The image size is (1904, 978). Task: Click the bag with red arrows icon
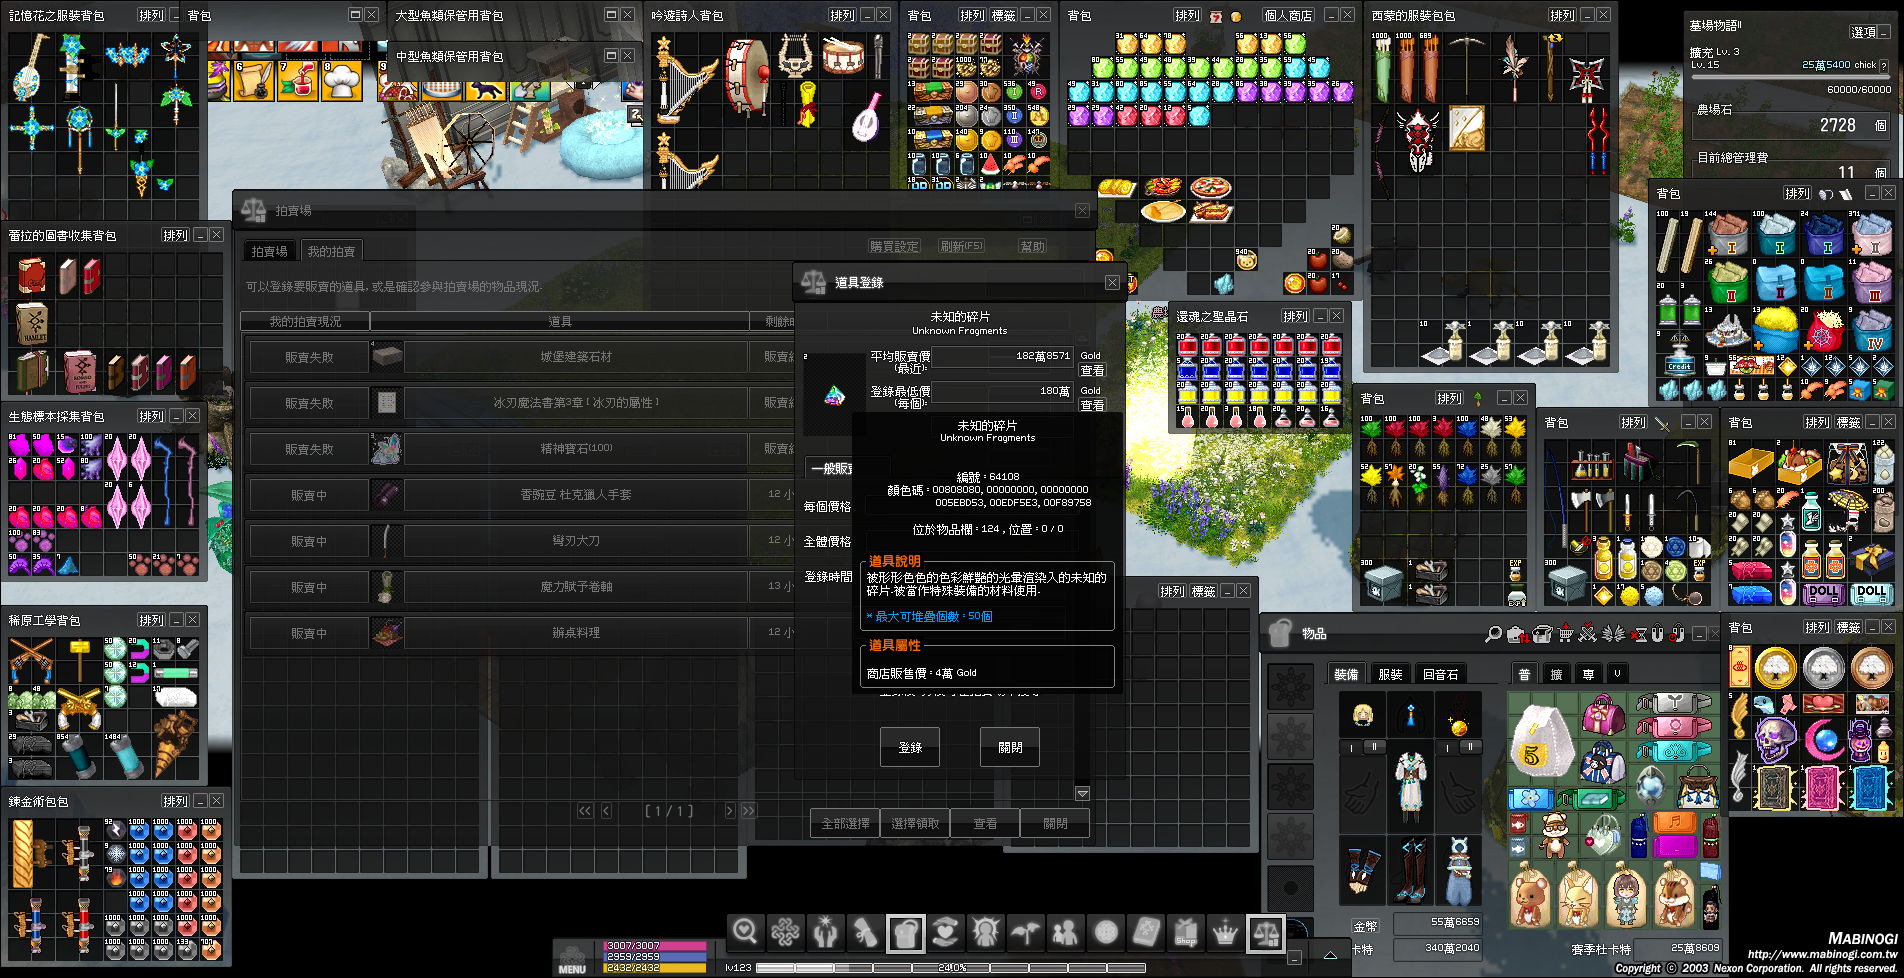coord(1516,634)
